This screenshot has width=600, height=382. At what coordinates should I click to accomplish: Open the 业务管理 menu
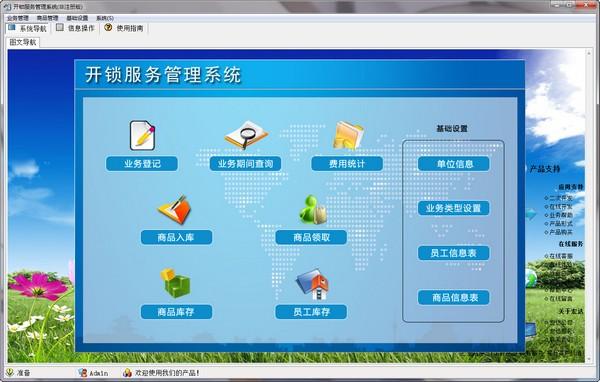coord(18,18)
